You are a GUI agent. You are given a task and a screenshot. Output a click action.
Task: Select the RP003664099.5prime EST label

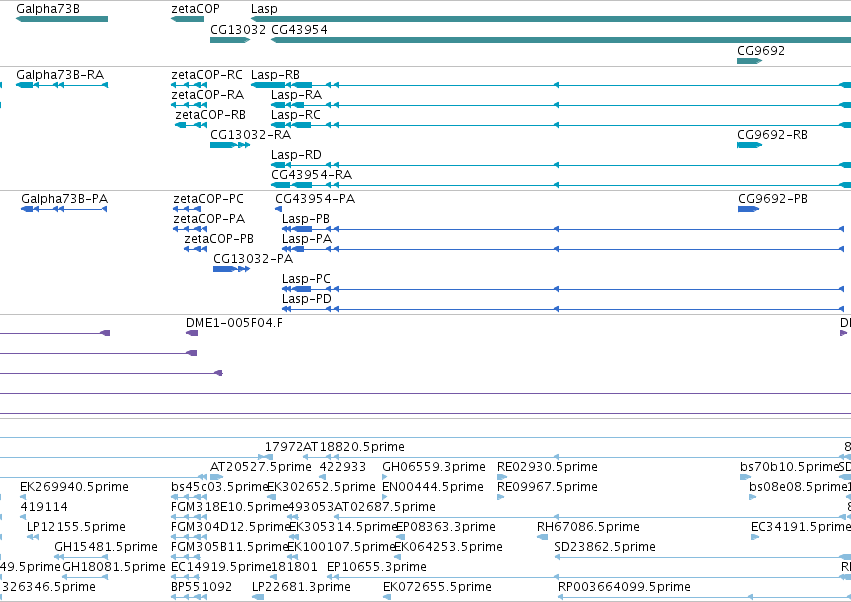point(624,587)
